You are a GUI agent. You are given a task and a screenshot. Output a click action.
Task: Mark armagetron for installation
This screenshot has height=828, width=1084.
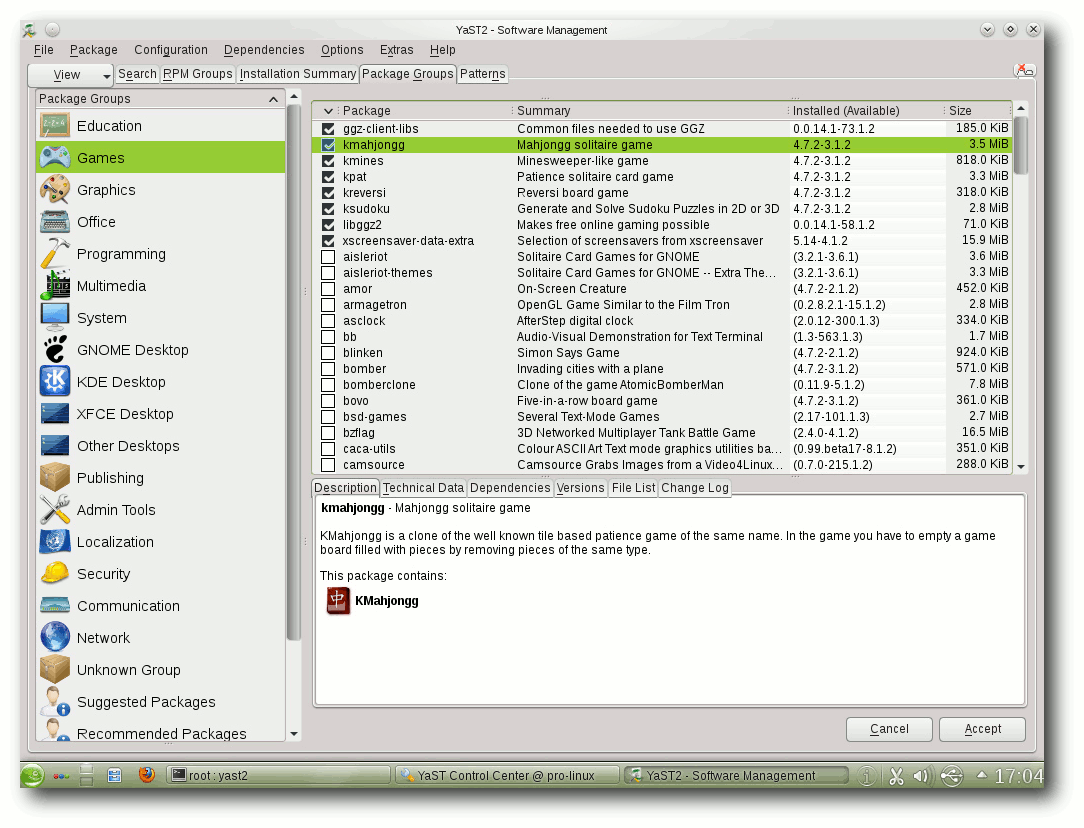(x=328, y=305)
